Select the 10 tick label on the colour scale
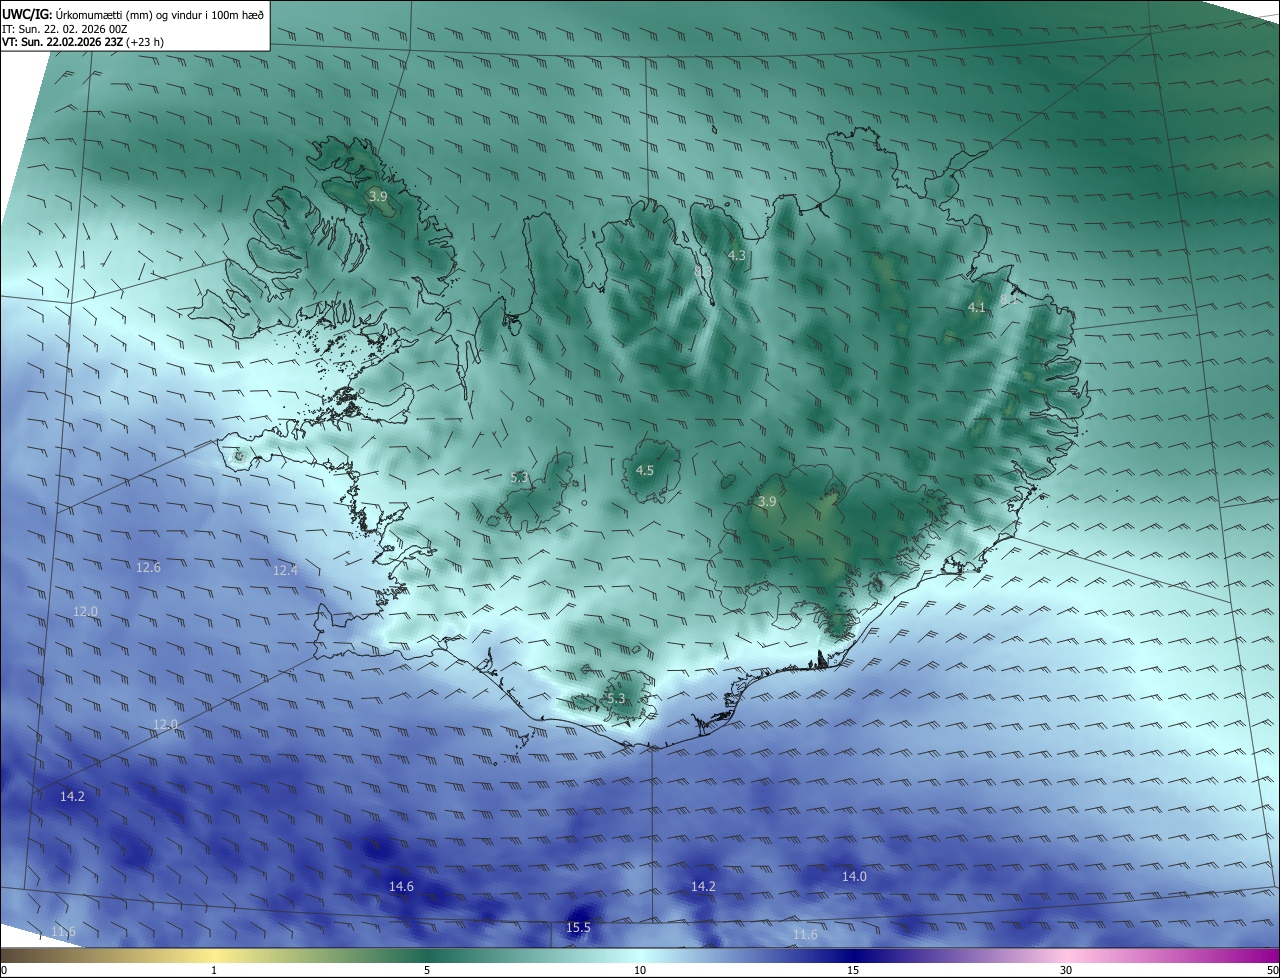The height and width of the screenshot is (978, 1280). pyautogui.click(x=640, y=970)
